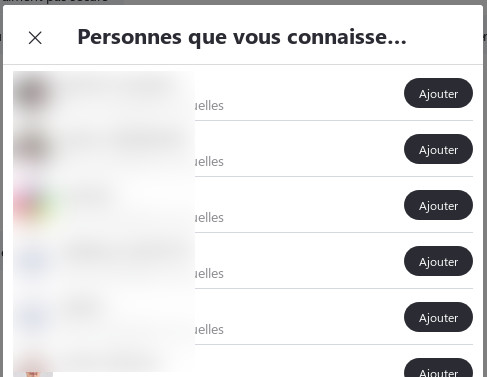Click Ajouter on the third suggestion row
The height and width of the screenshot is (377, 487).
click(x=438, y=205)
